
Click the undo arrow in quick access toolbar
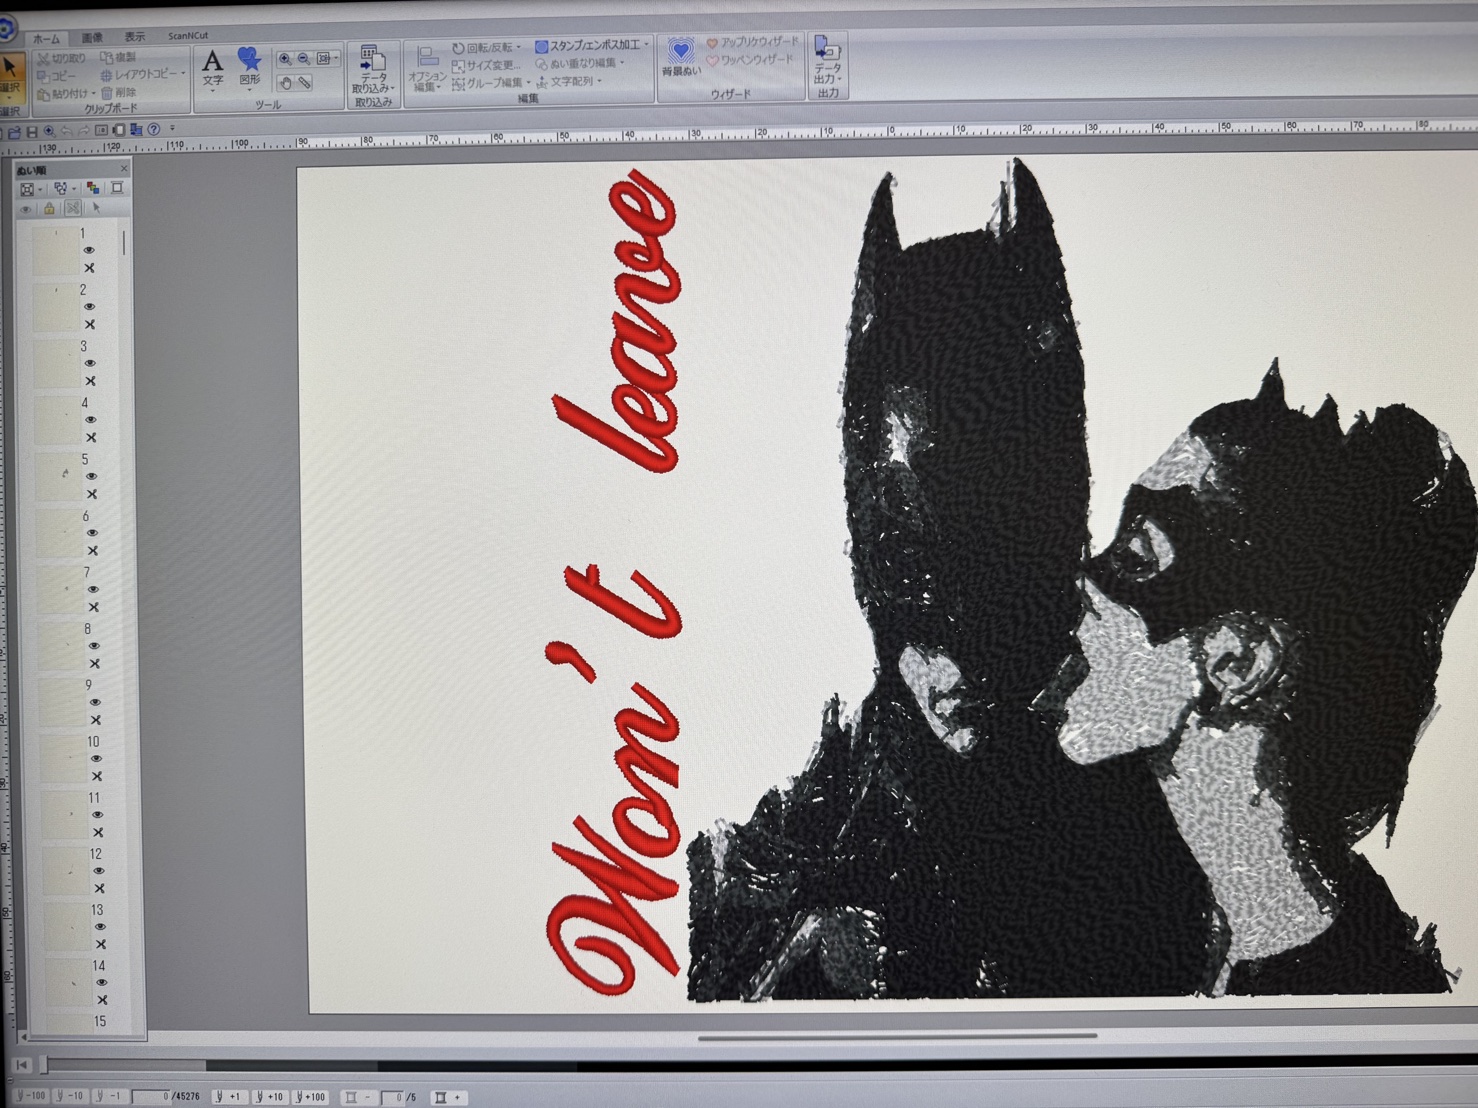coord(66,131)
